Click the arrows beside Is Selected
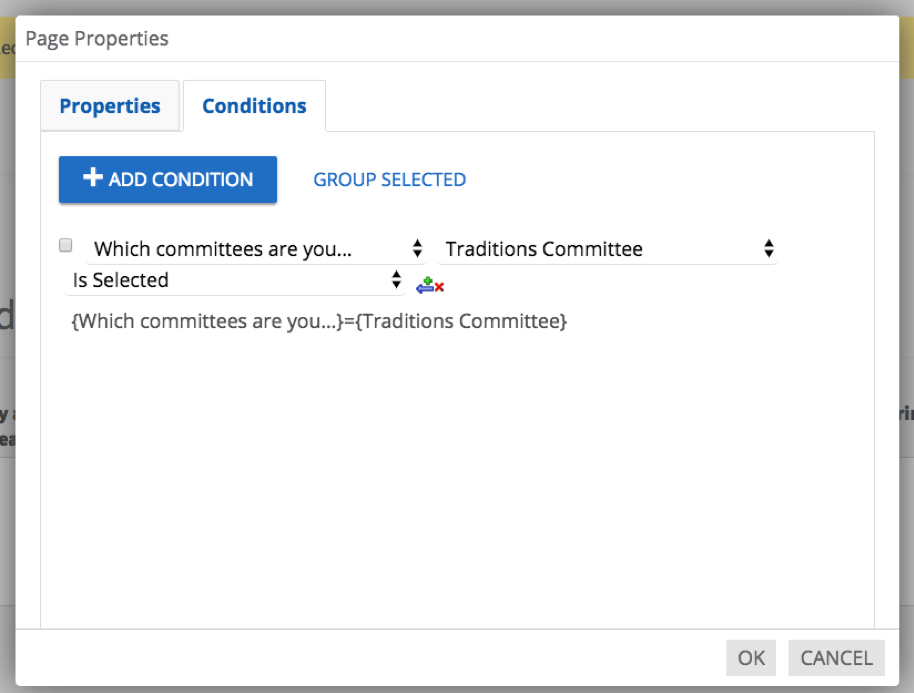This screenshot has height=693, width=914. 396,280
